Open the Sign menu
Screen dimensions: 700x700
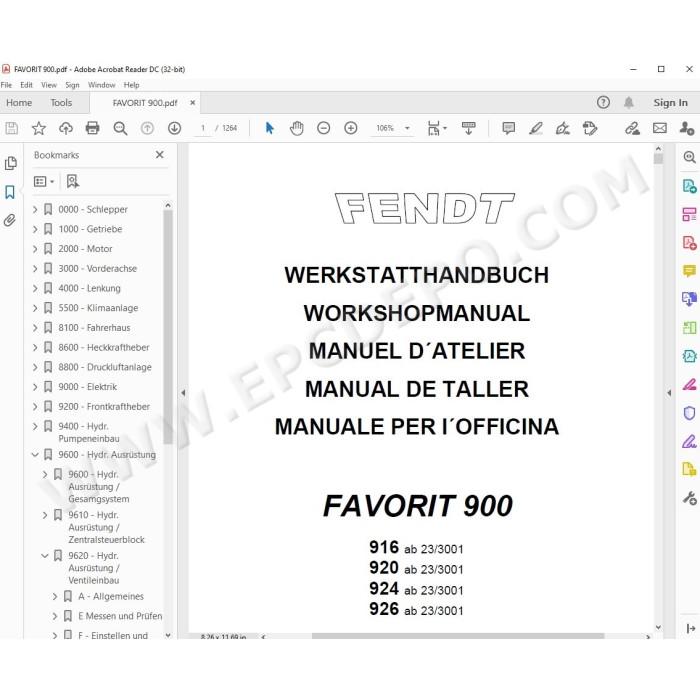[72, 85]
